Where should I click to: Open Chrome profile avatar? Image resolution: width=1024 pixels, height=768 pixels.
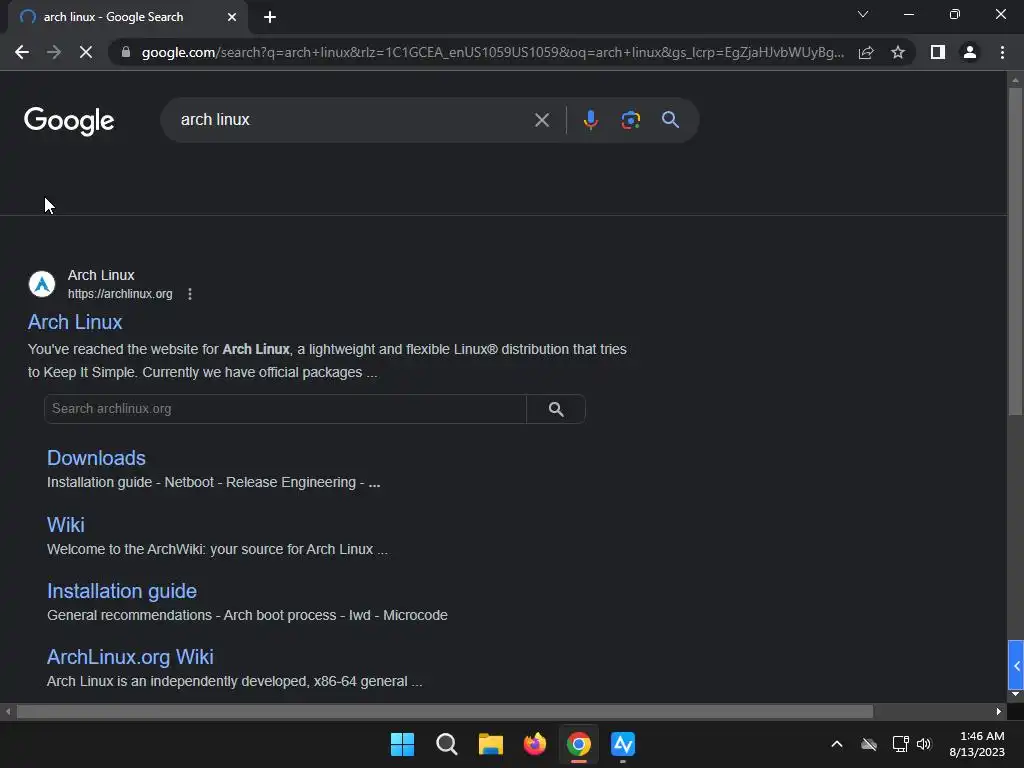pyautogui.click(x=970, y=52)
